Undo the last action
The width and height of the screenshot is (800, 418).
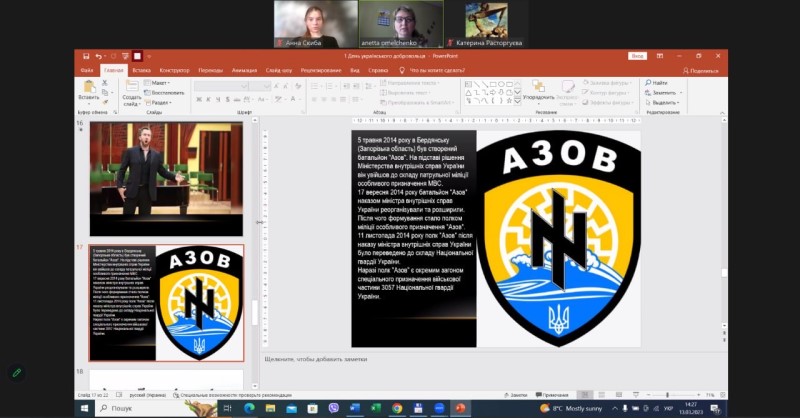click(98, 56)
